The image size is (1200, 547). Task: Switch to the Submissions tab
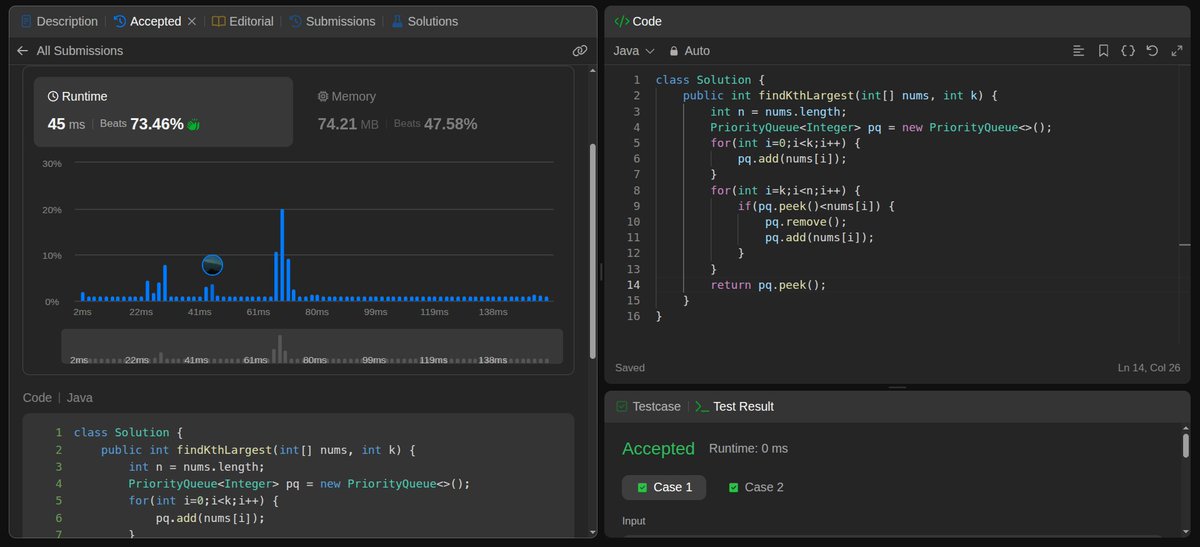click(x=332, y=21)
